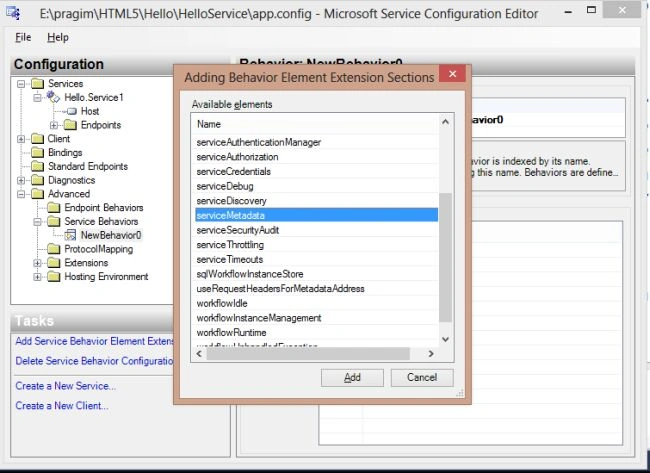Open the Help menu
Screen dimensions: 650x473
58,37
